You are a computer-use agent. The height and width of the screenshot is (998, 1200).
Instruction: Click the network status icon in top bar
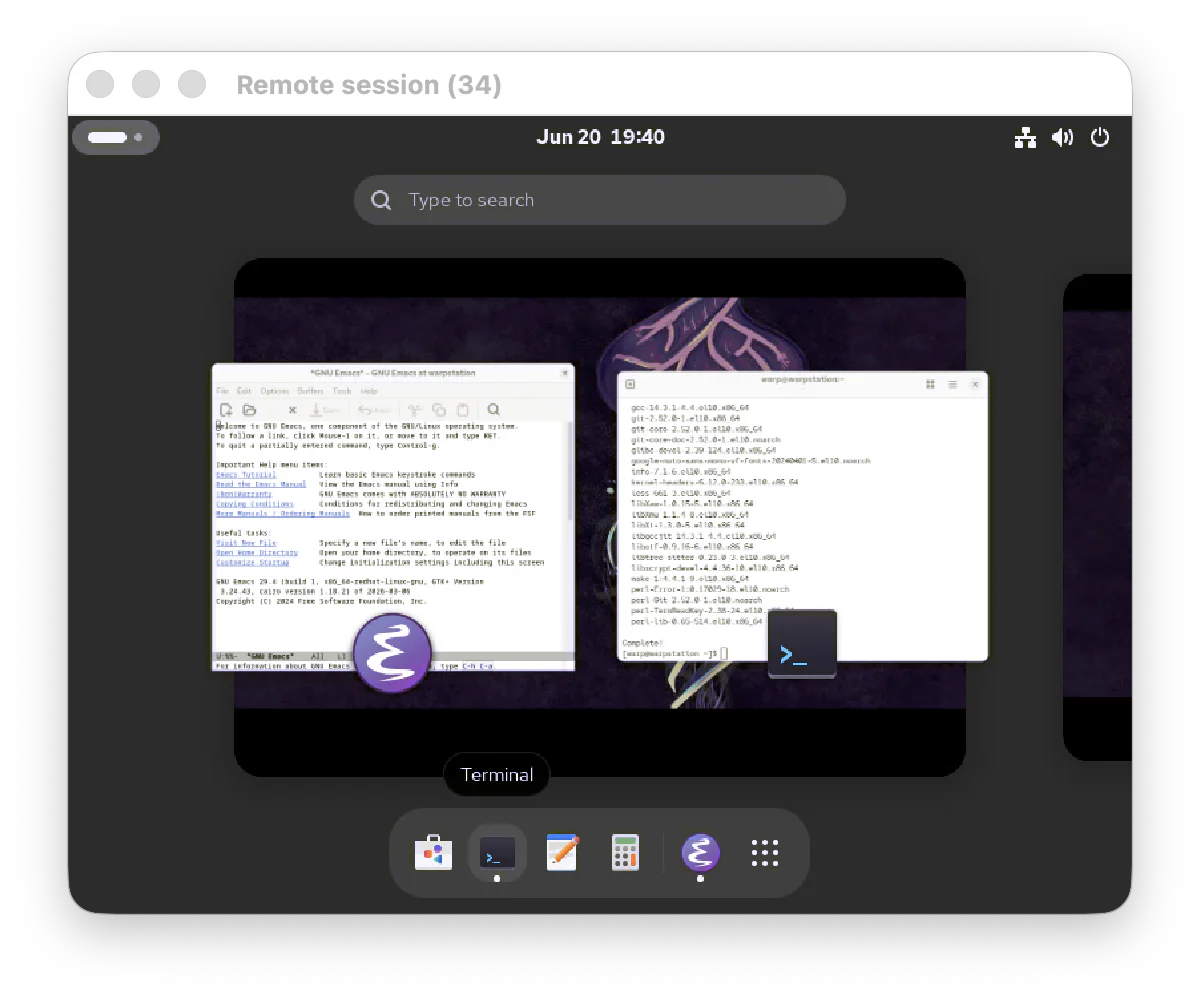coord(1025,138)
